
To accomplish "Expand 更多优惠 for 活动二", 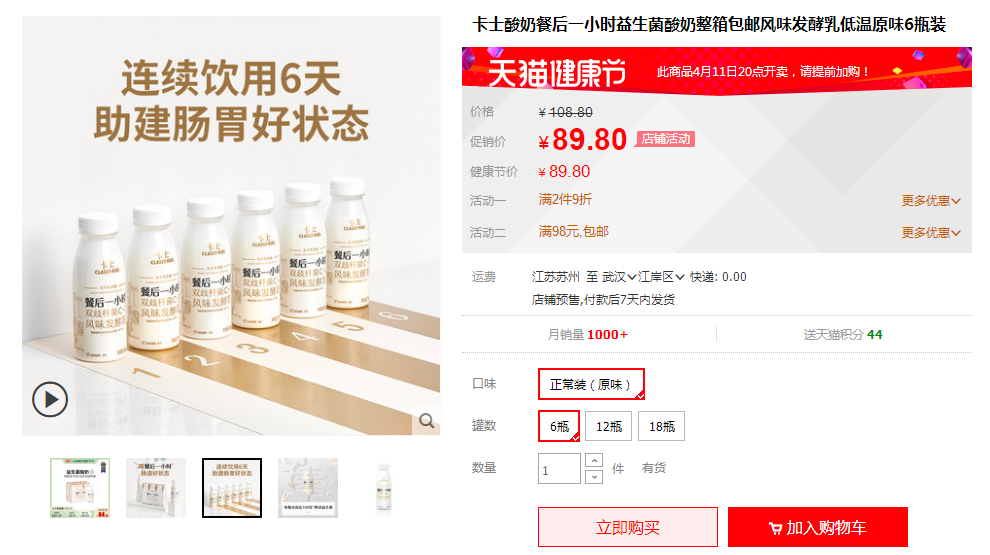I will [931, 233].
